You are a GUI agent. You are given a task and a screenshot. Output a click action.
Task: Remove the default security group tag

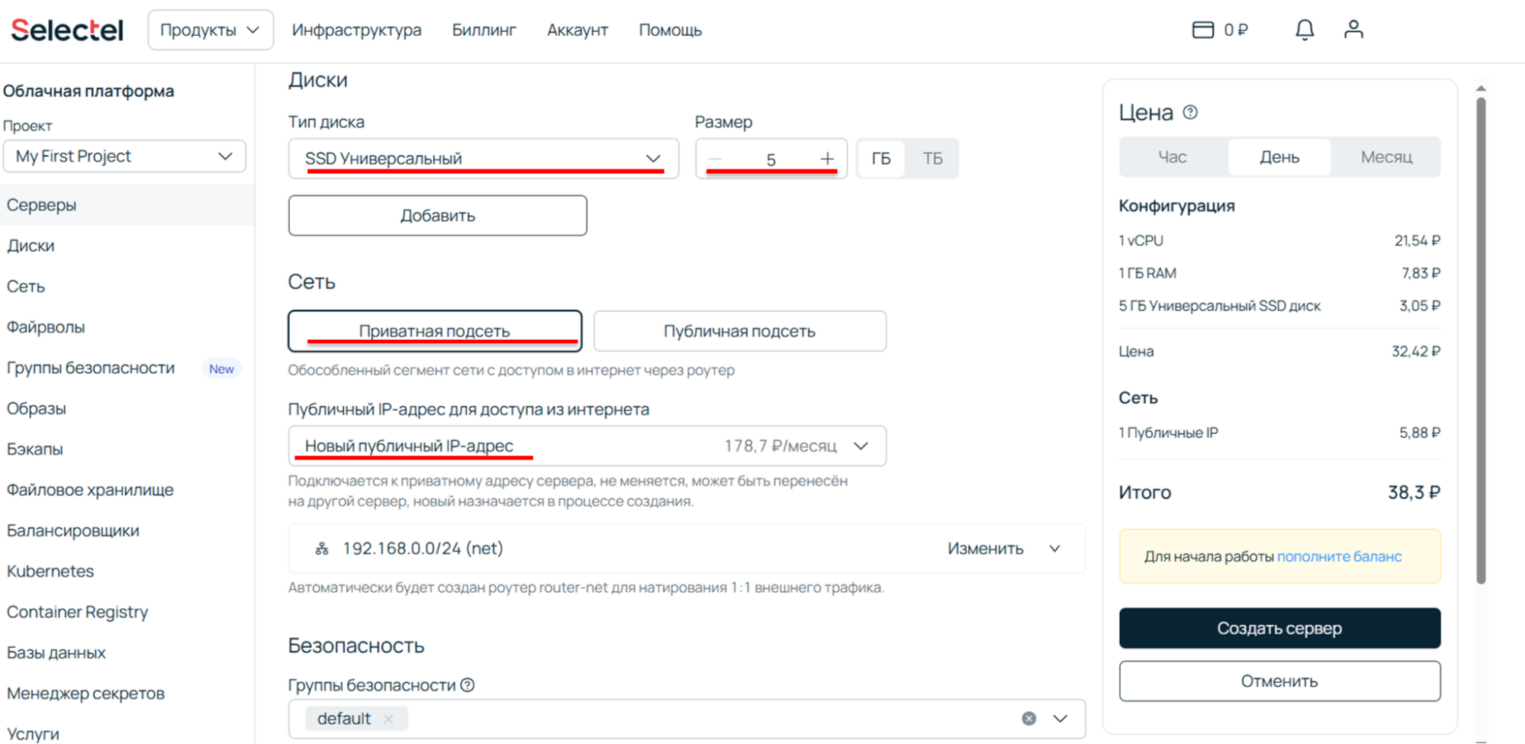388,719
